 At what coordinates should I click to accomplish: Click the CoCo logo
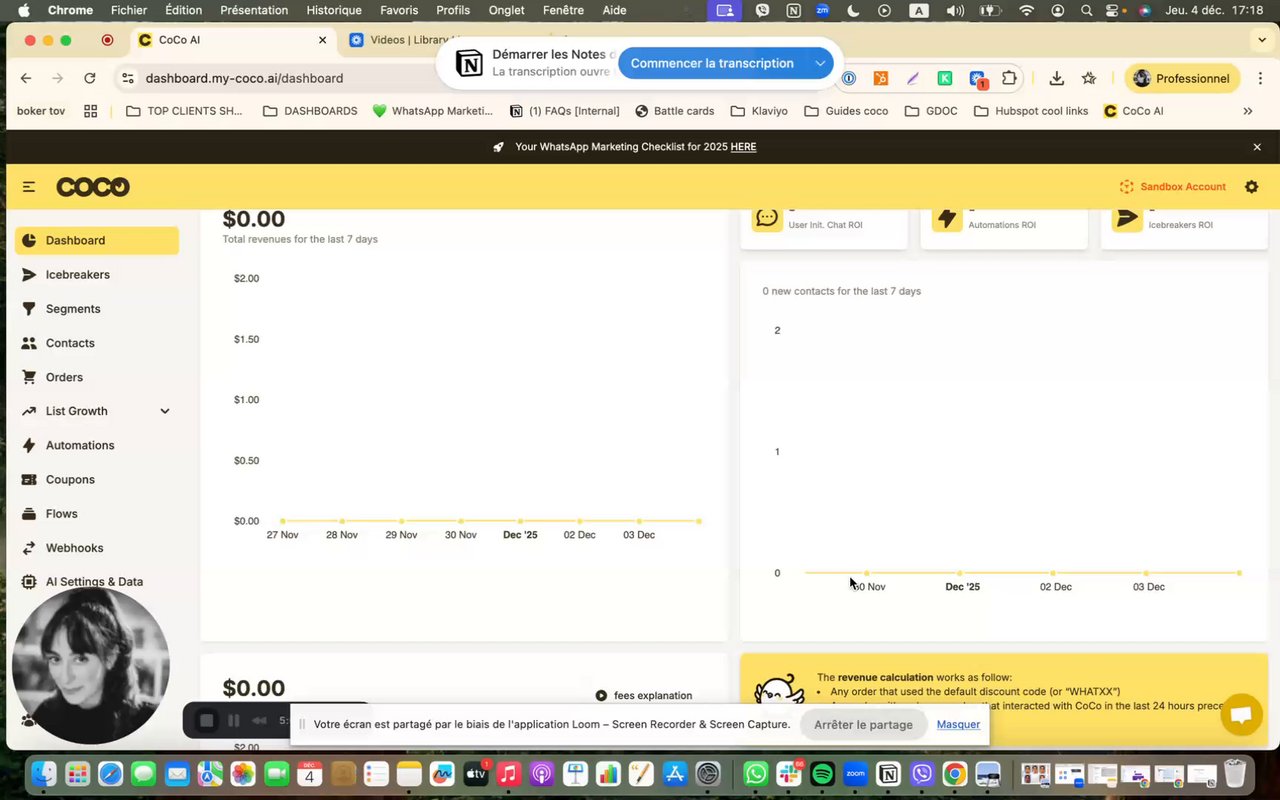tap(93, 187)
